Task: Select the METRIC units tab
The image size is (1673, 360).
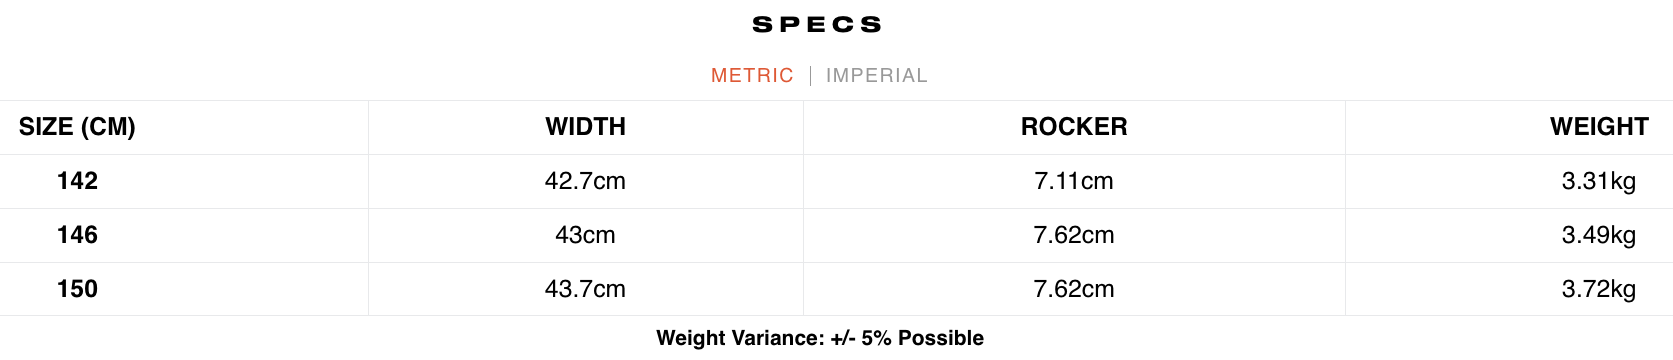Action: (x=752, y=75)
